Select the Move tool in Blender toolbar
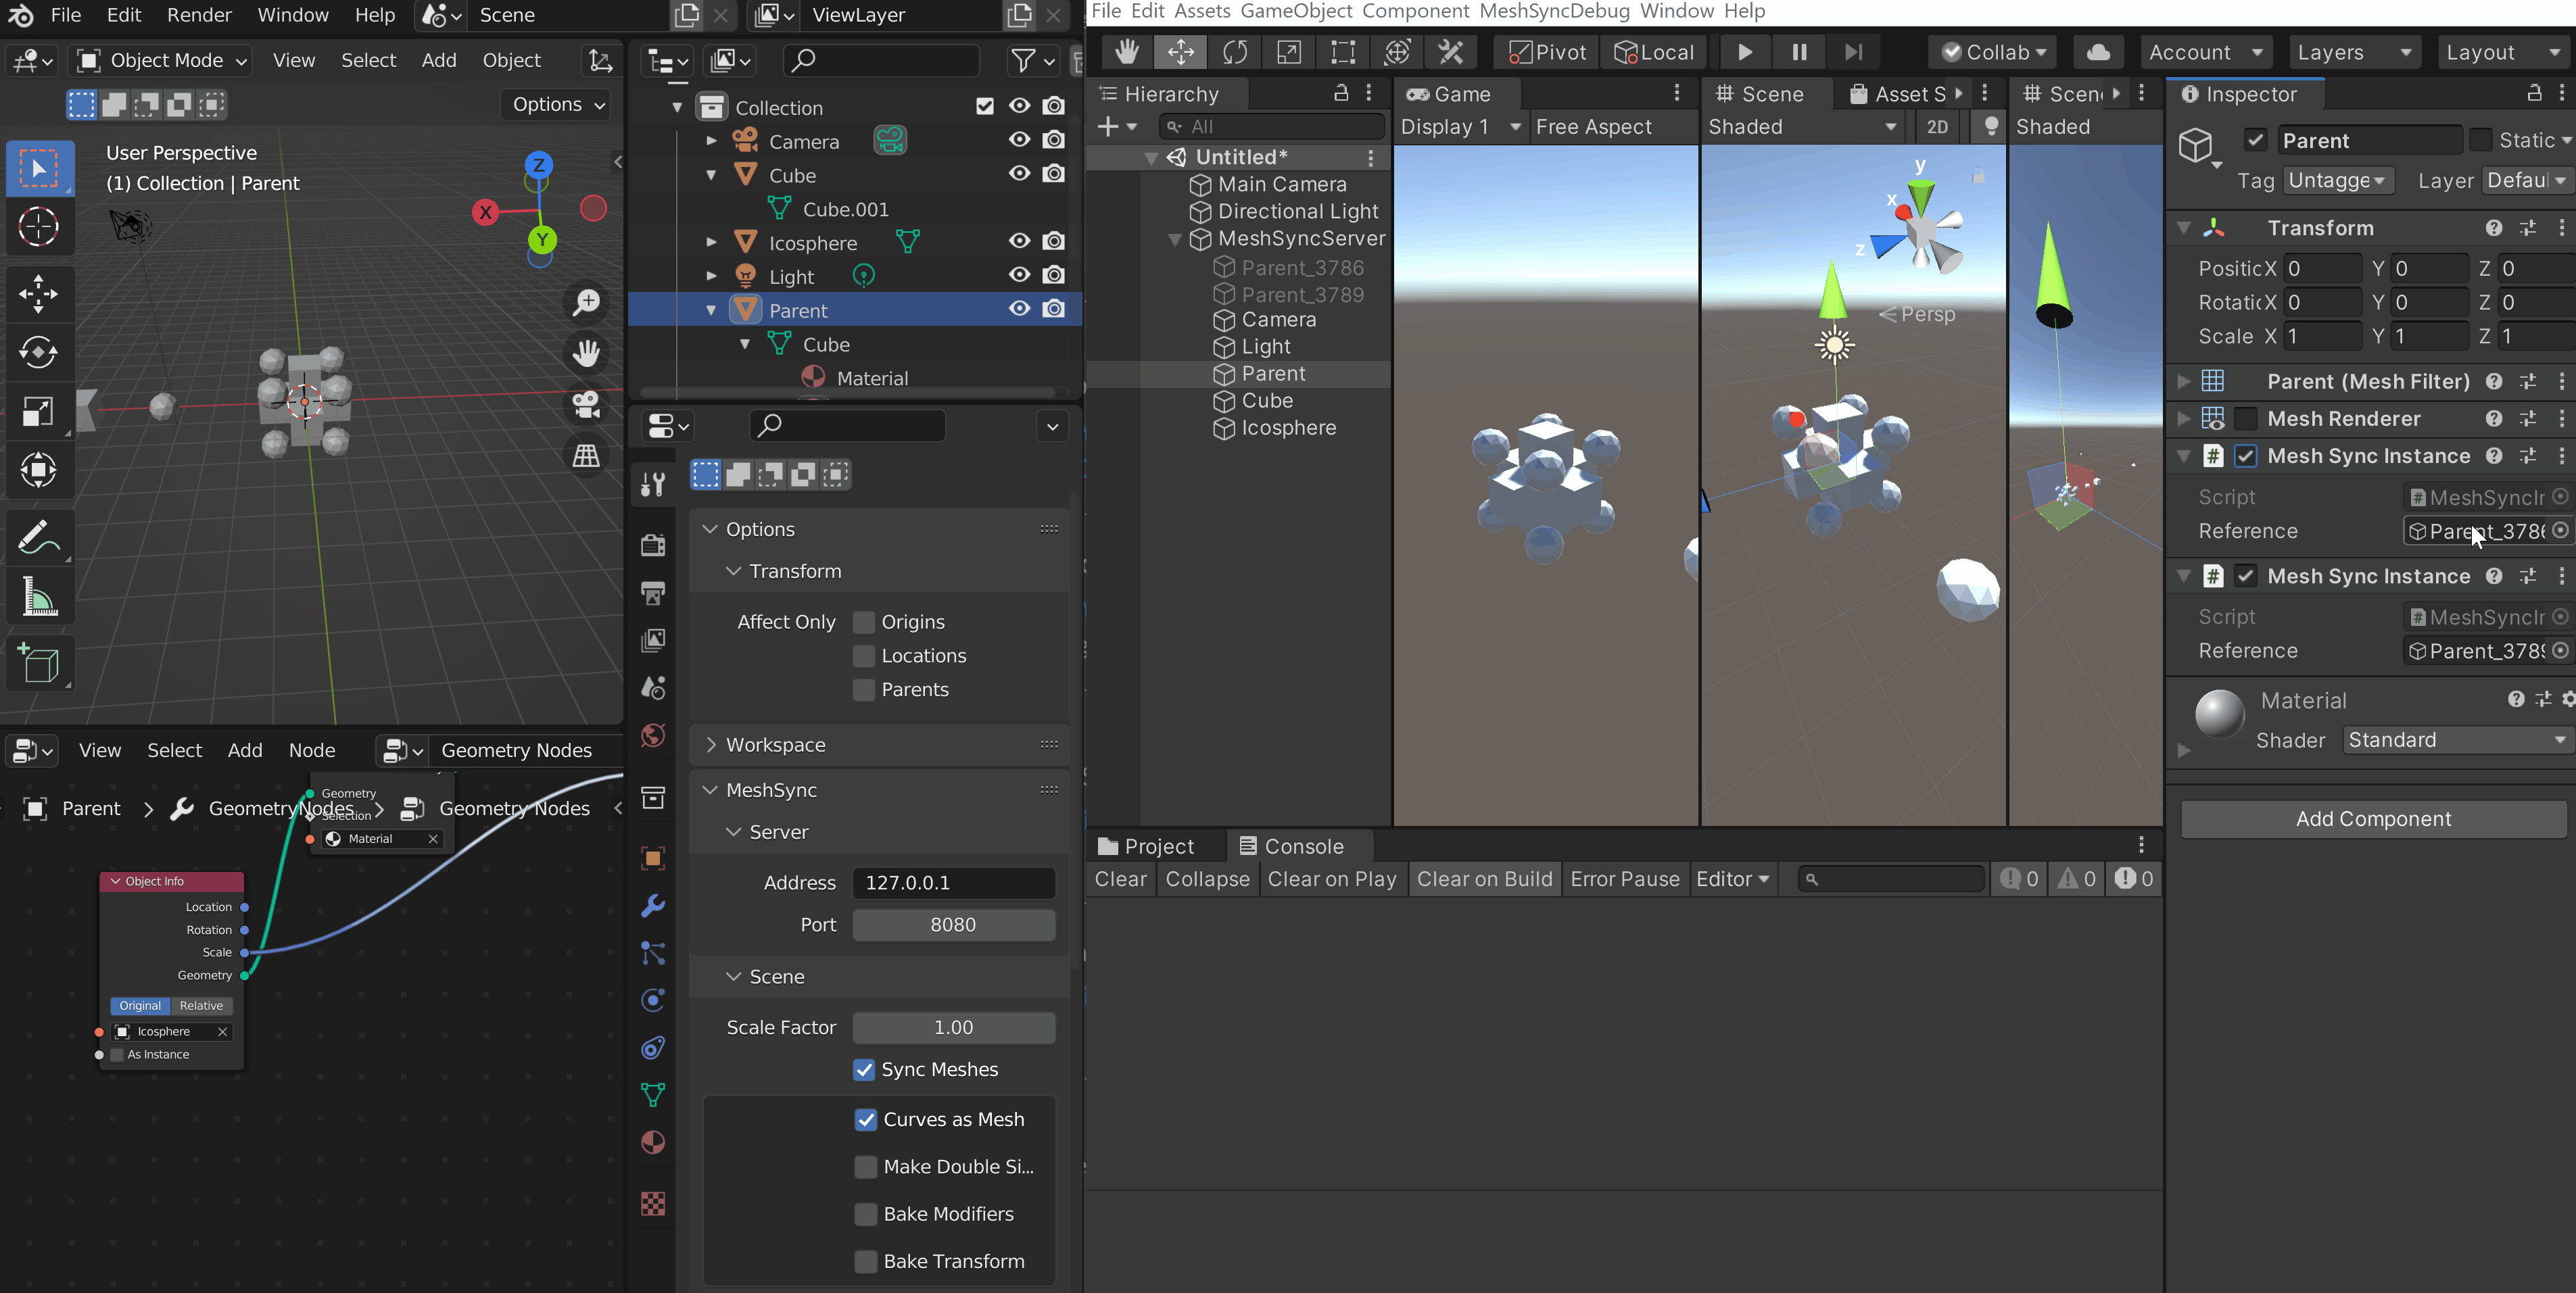This screenshot has height=1293, width=2576. (40, 293)
